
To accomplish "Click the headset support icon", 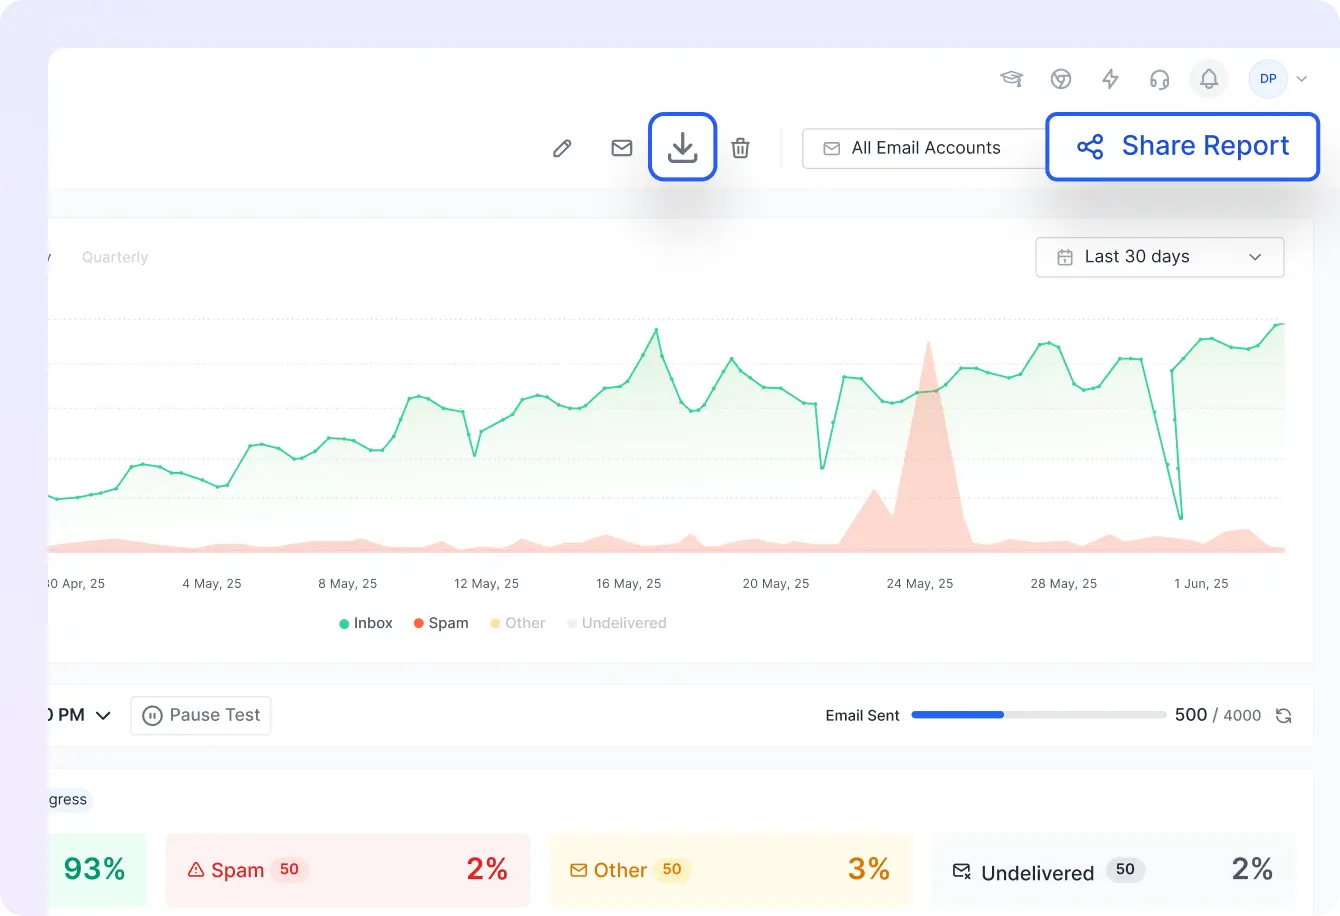I will 1159,79.
